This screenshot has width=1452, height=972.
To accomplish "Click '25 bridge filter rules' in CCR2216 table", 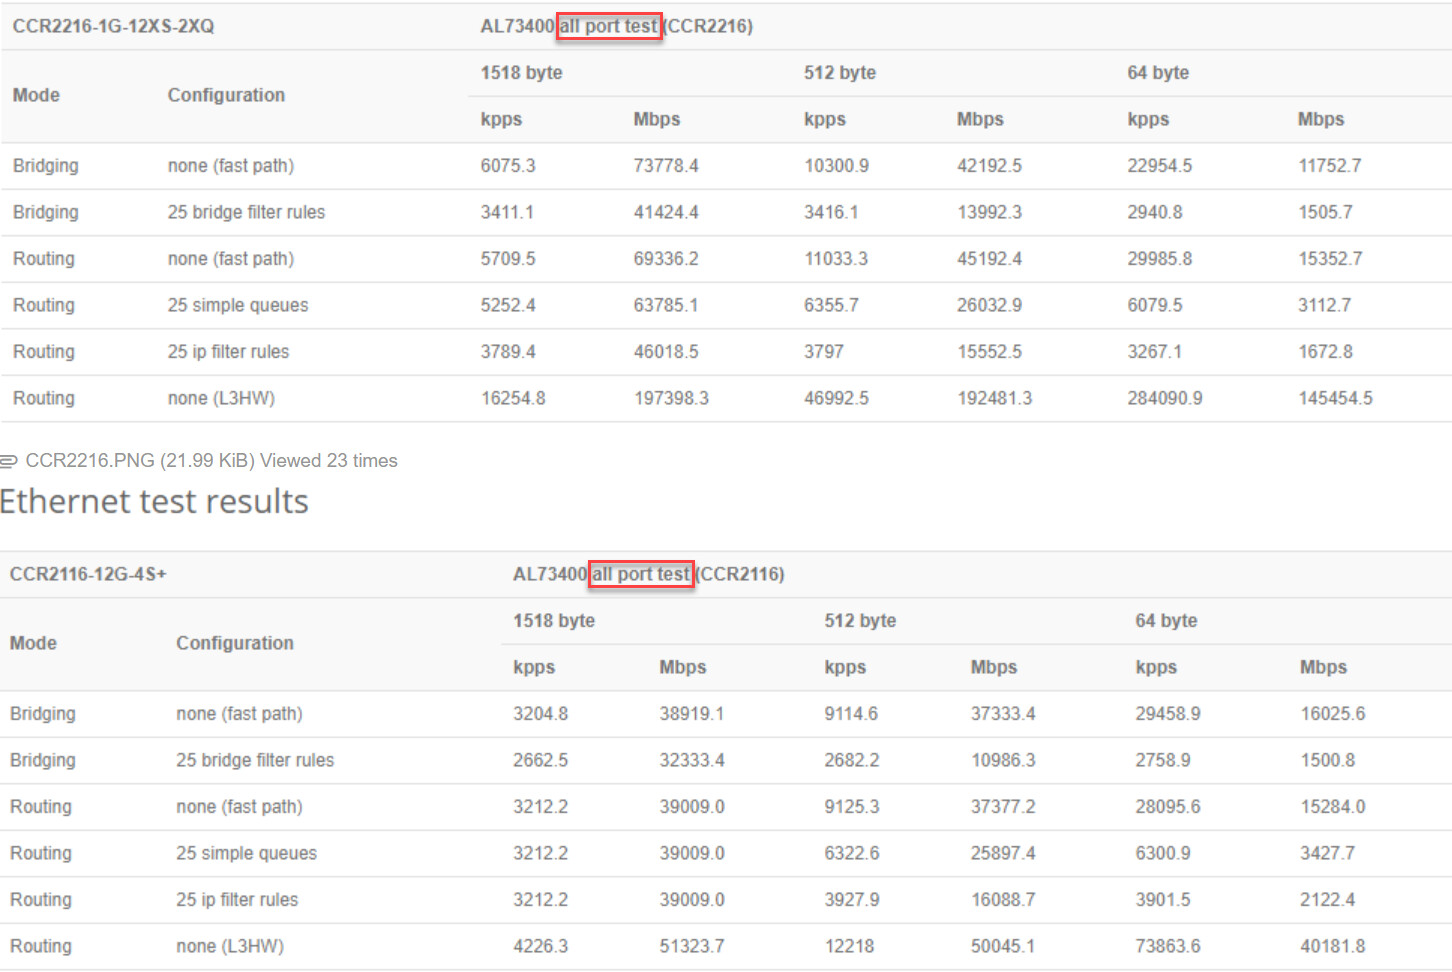I will coord(246,212).
